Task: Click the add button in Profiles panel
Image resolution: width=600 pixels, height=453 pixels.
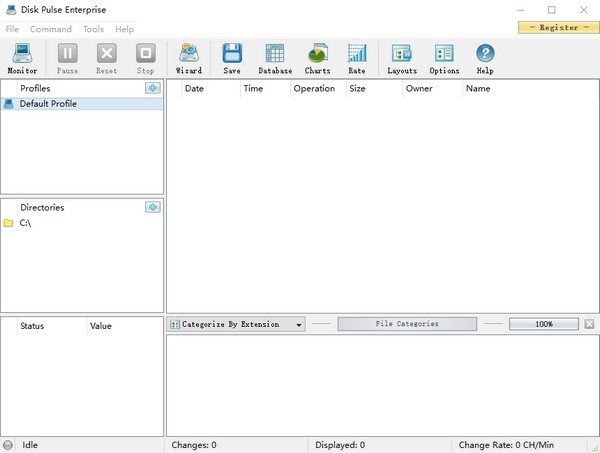Action: [152, 88]
